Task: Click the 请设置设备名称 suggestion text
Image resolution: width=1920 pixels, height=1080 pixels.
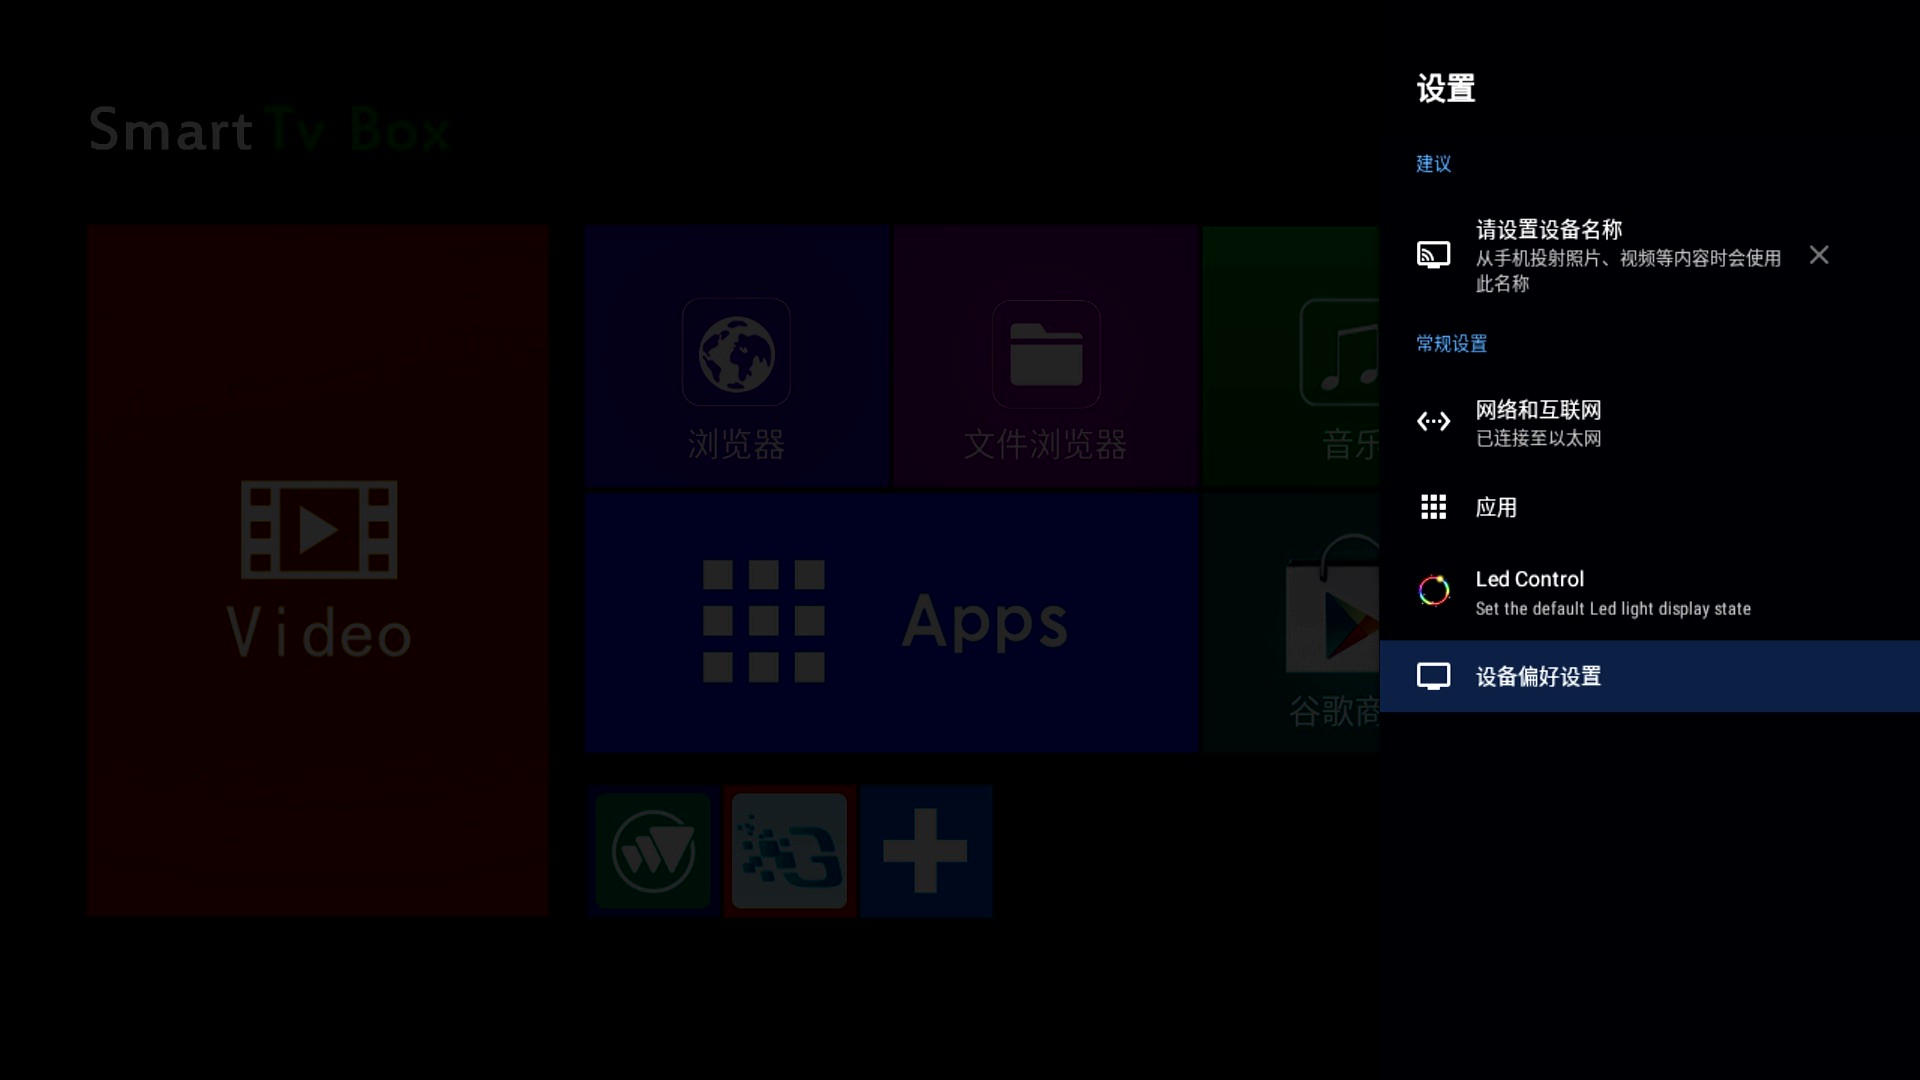Action: [1551, 229]
